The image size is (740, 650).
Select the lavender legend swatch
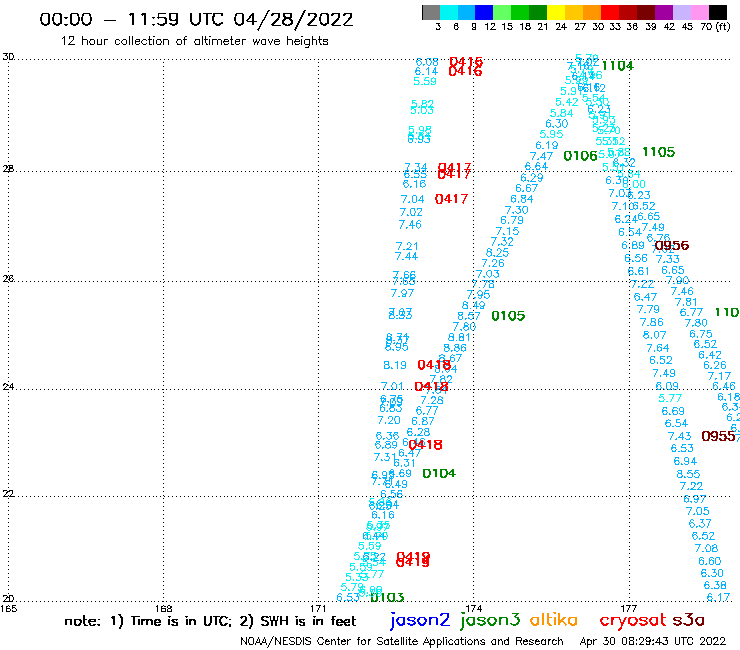click(x=682, y=12)
